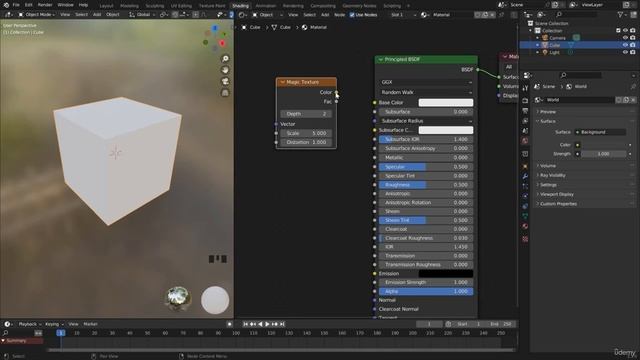Toggle viewport visibility eye for Light

[x=625, y=52]
